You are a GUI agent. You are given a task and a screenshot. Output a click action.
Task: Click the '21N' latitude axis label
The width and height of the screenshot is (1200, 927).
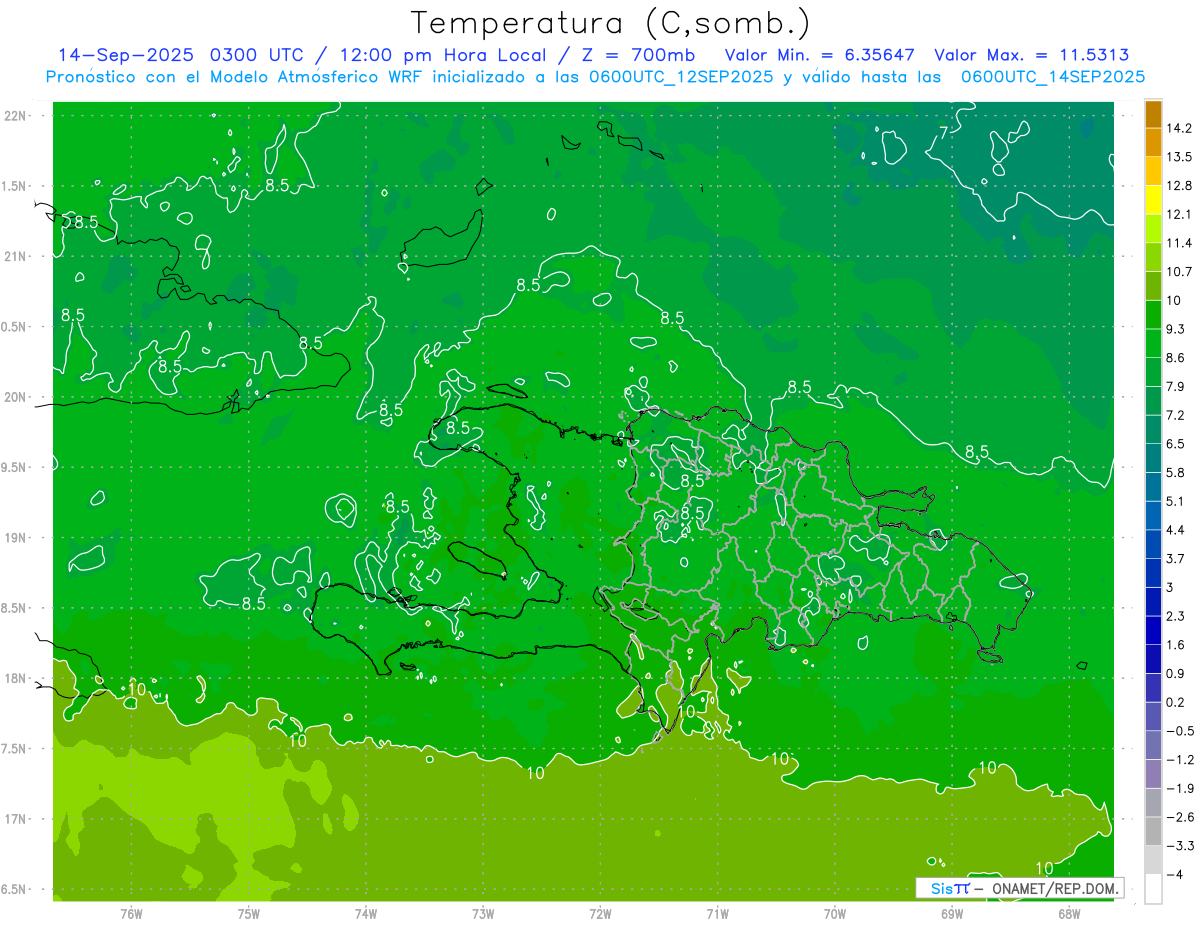[17, 256]
